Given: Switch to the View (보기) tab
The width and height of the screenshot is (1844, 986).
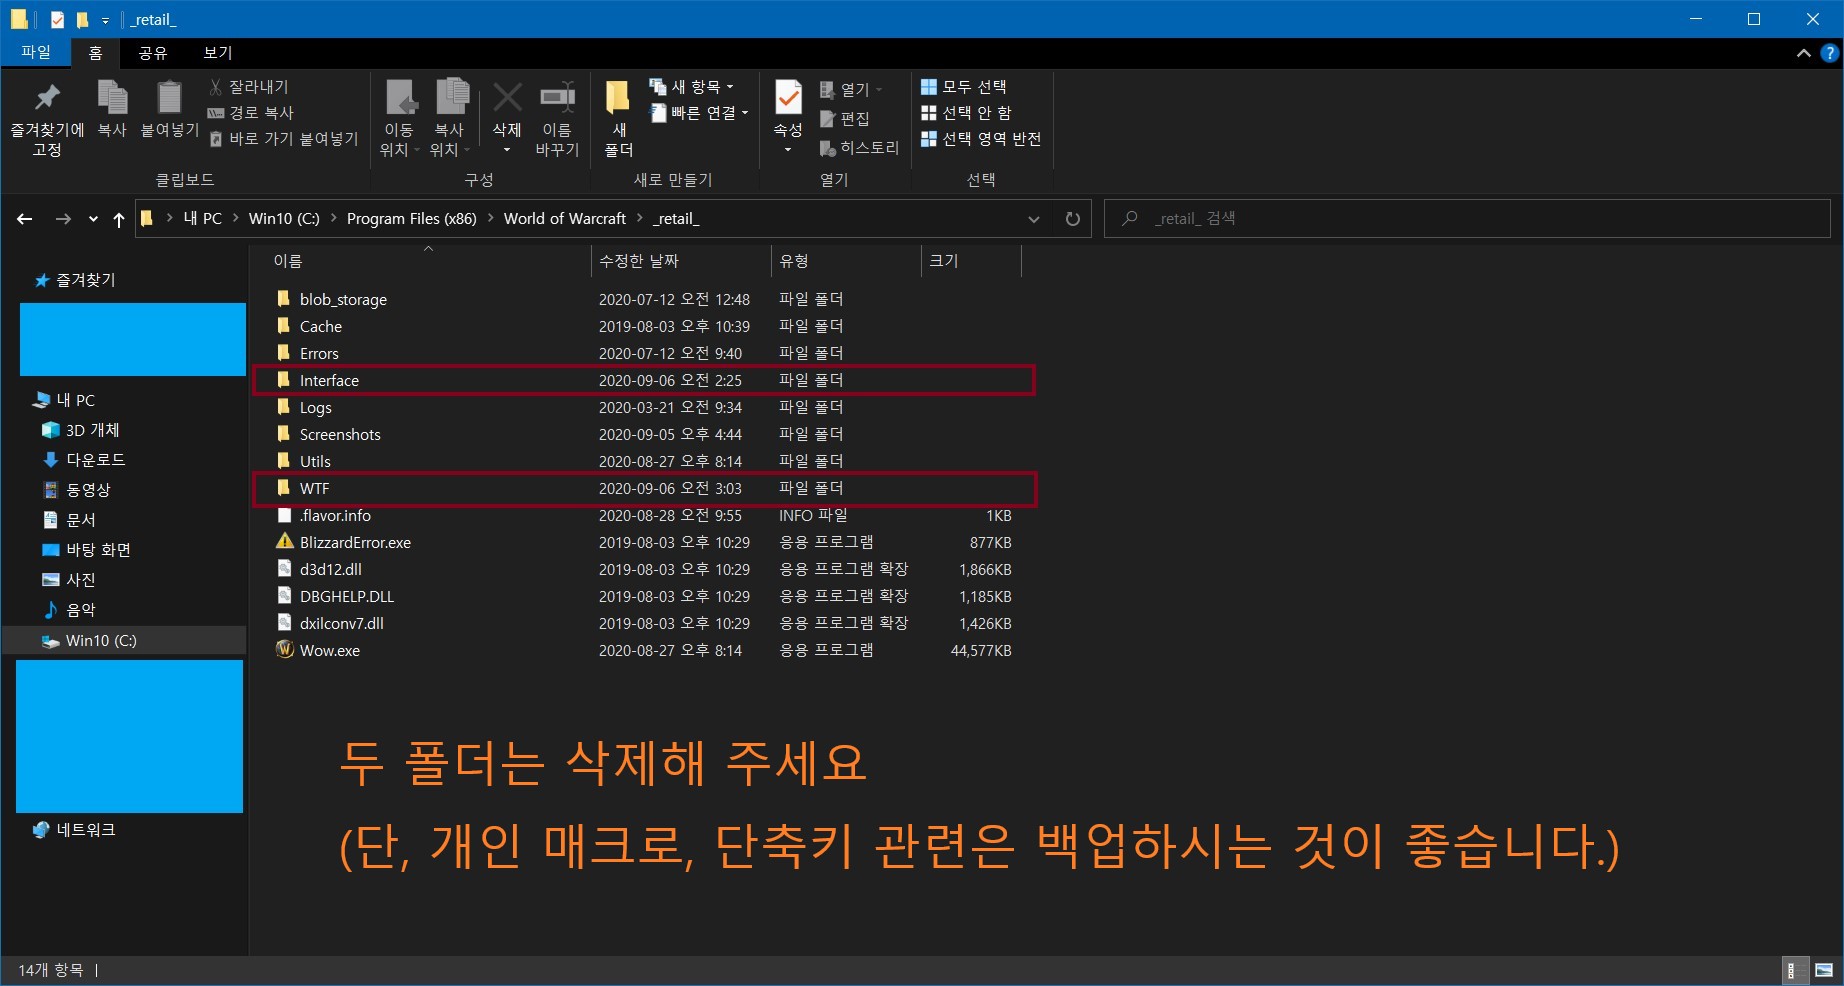Looking at the screenshot, I should coord(218,53).
